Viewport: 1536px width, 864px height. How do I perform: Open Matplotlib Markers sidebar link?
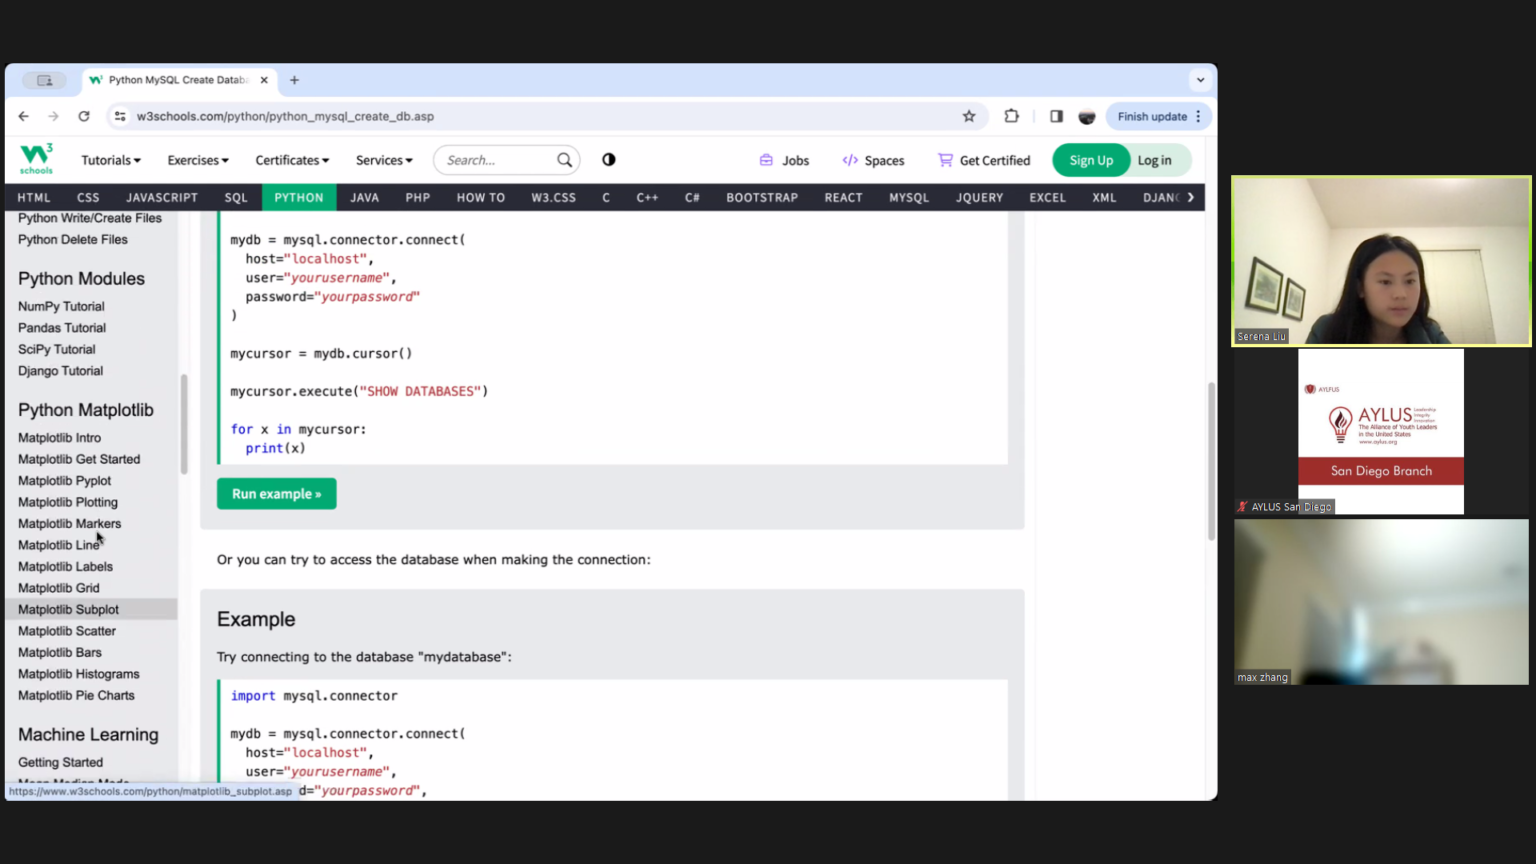point(69,524)
